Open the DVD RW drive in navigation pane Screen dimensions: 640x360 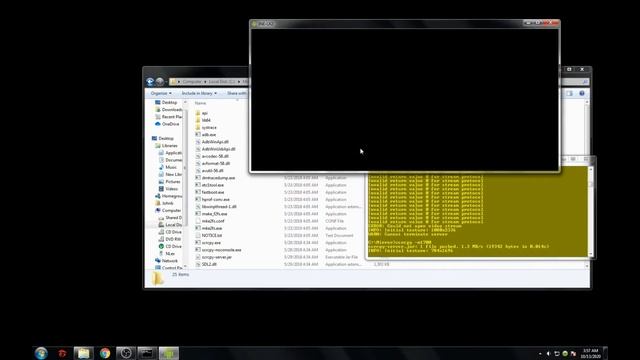(173, 239)
